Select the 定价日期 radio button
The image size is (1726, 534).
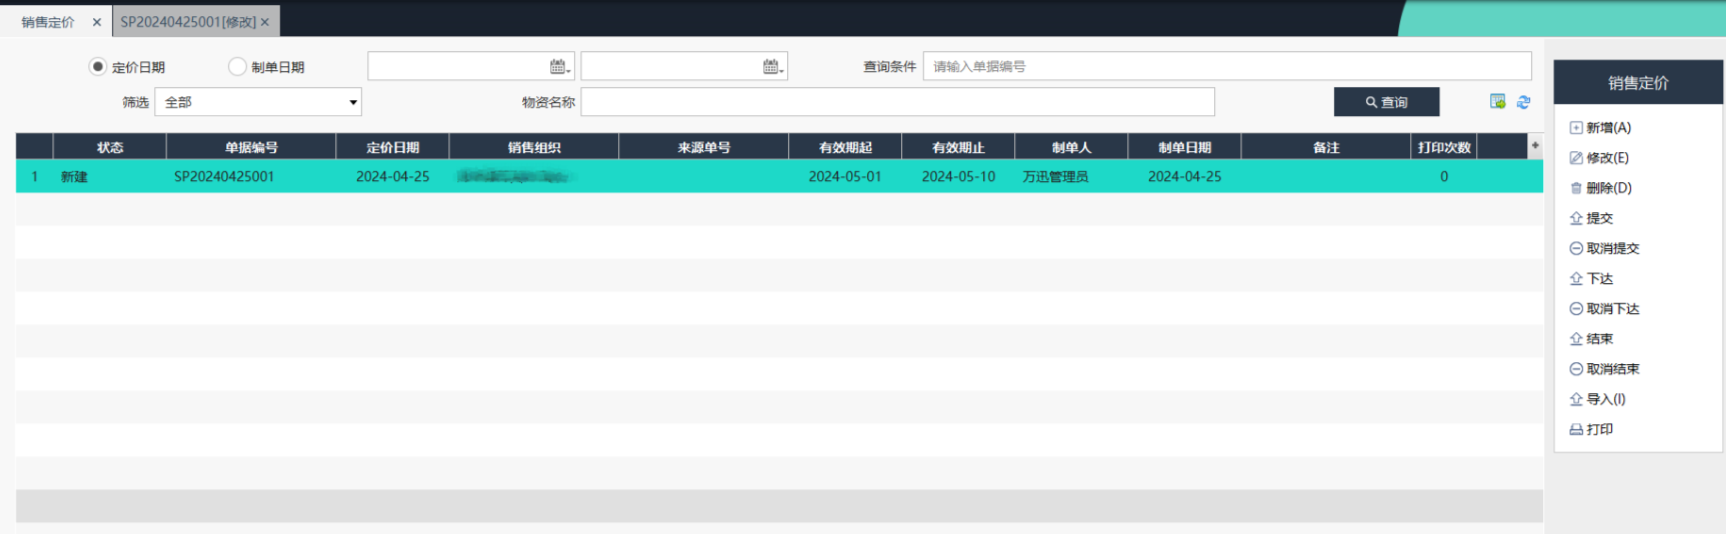coord(98,67)
